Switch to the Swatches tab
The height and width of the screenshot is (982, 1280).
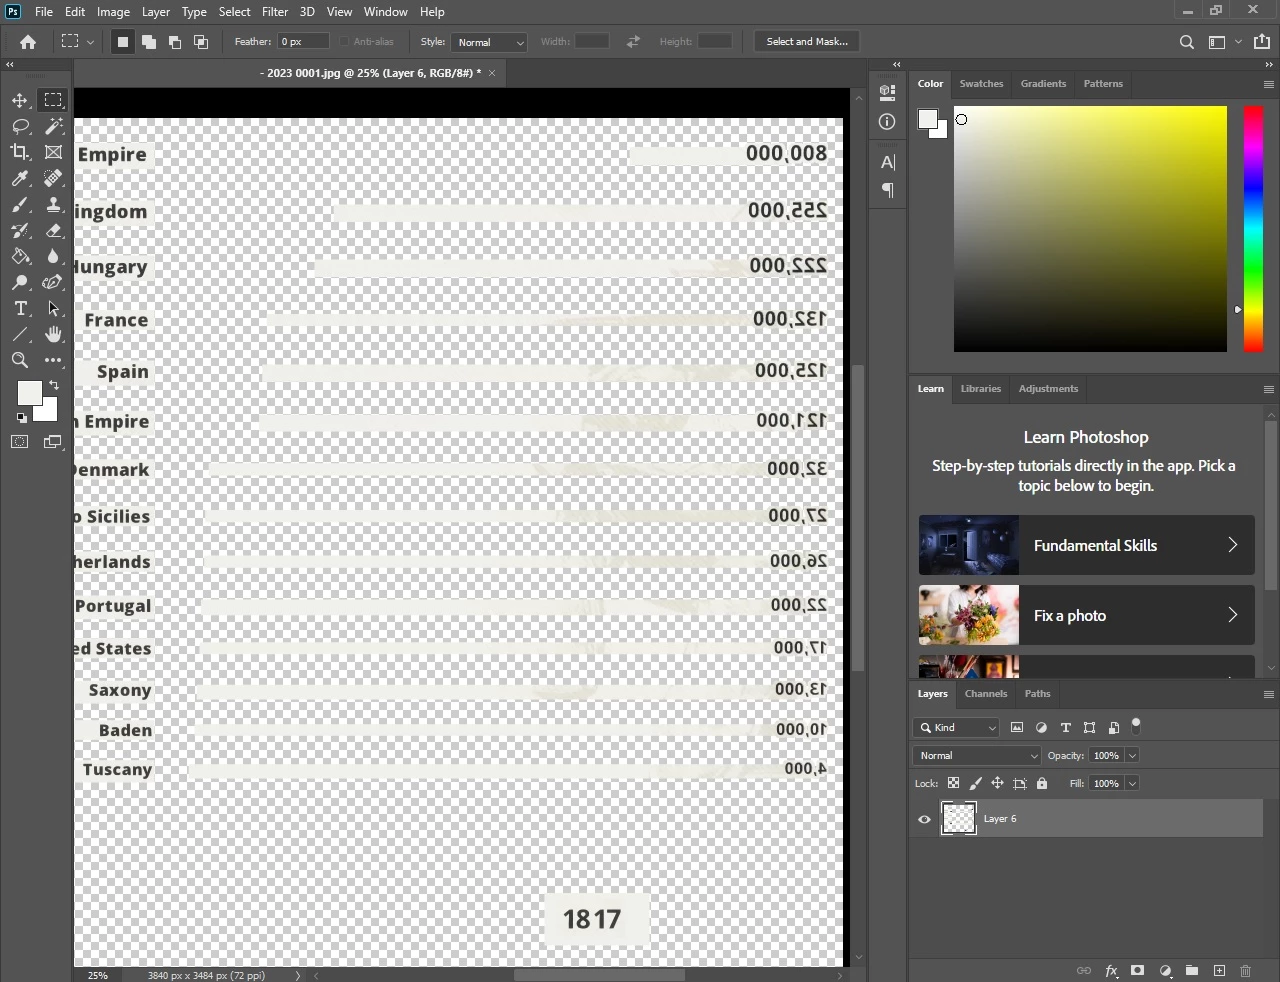pos(981,84)
